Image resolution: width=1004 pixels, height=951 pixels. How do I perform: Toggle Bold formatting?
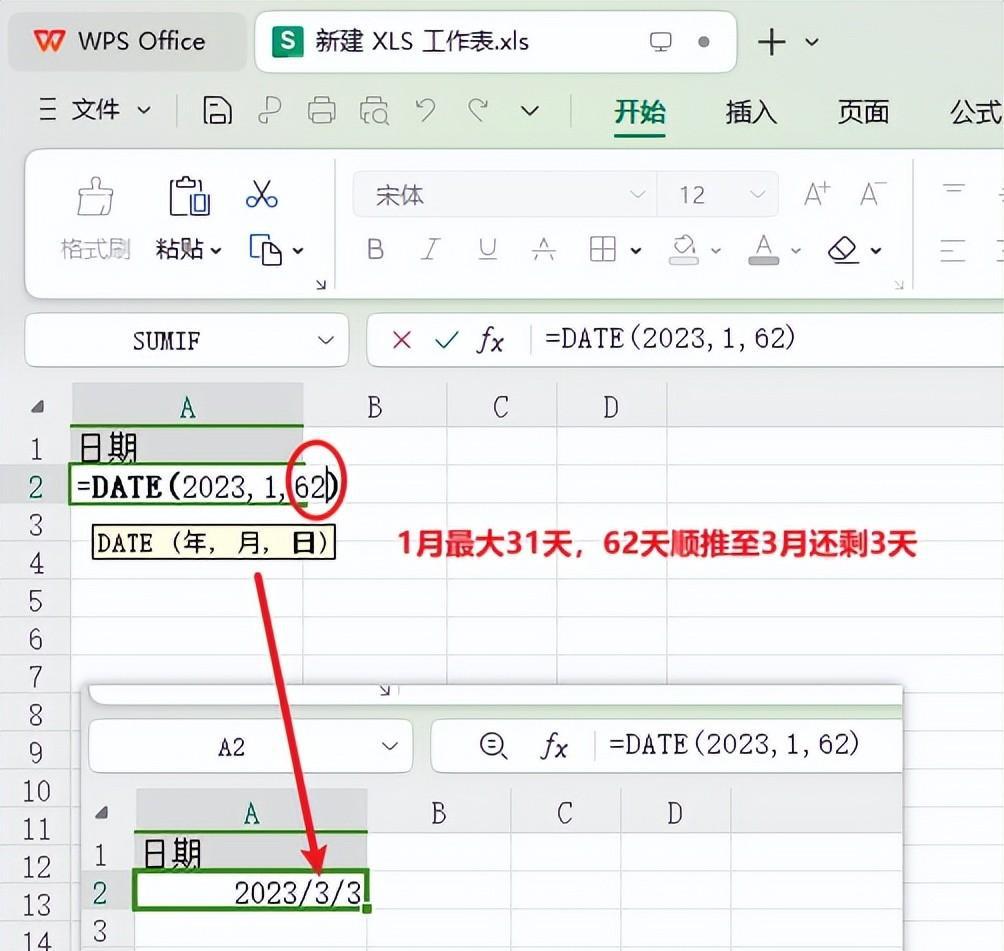376,249
